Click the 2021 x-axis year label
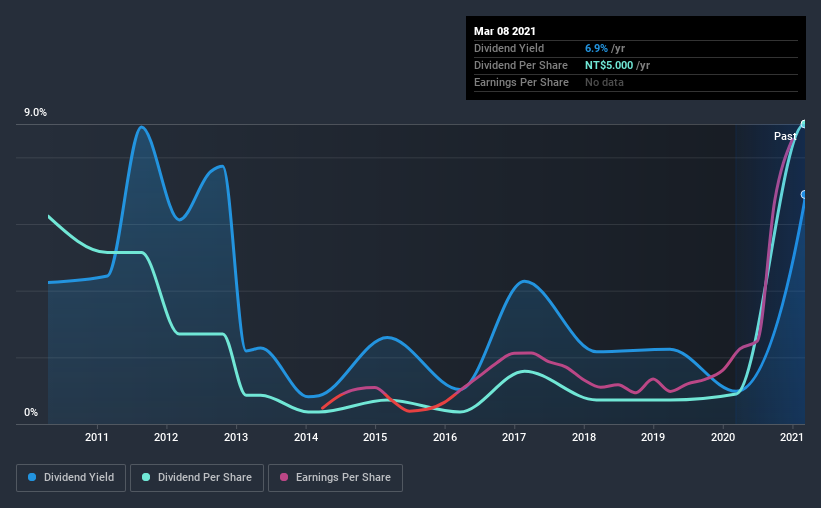The height and width of the screenshot is (508, 821). pyautogui.click(x=792, y=437)
